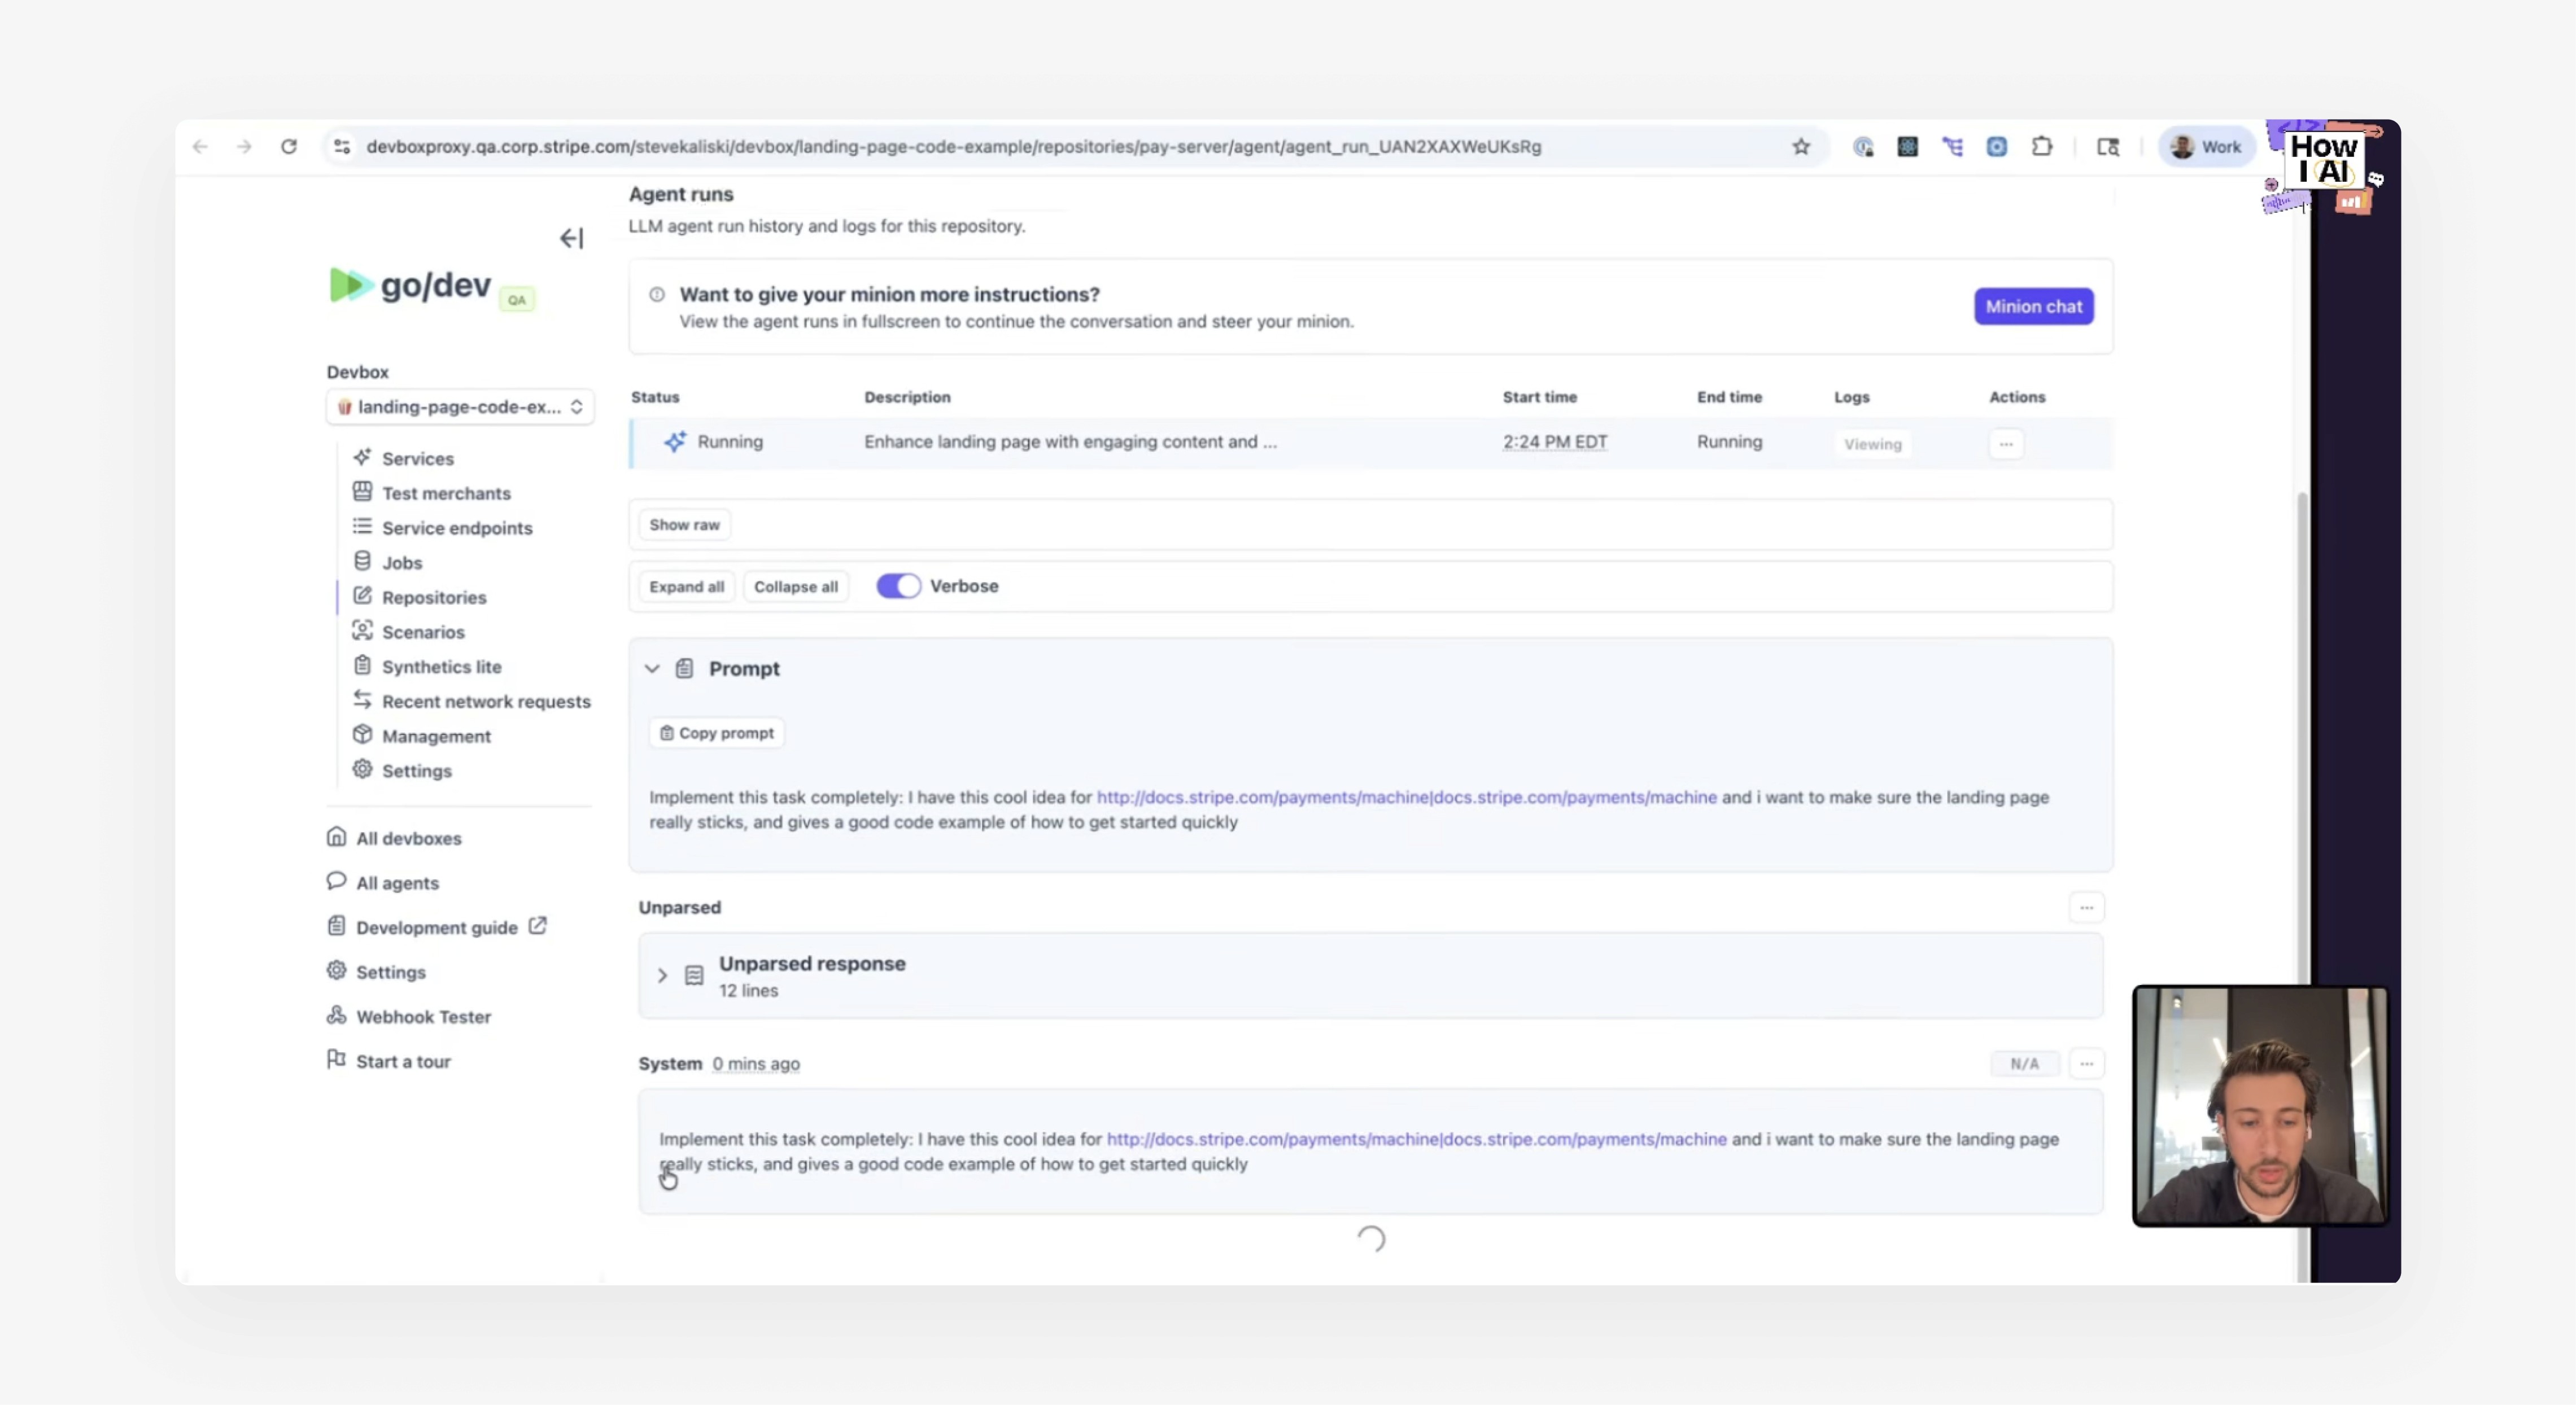Open Repositories in the sidebar
This screenshot has width=2576, height=1405.
pyautogui.click(x=434, y=598)
